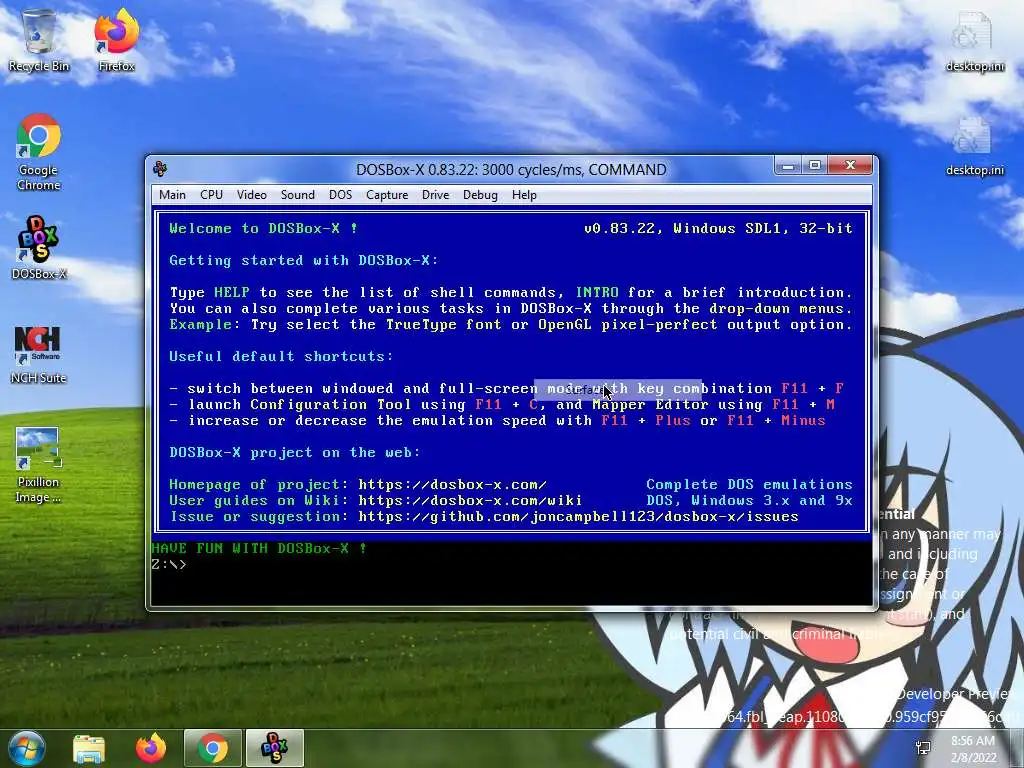Click 'Welcome to DOSBox-X !' heading
This screenshot has height=768, width=1024.
point(263,229)
